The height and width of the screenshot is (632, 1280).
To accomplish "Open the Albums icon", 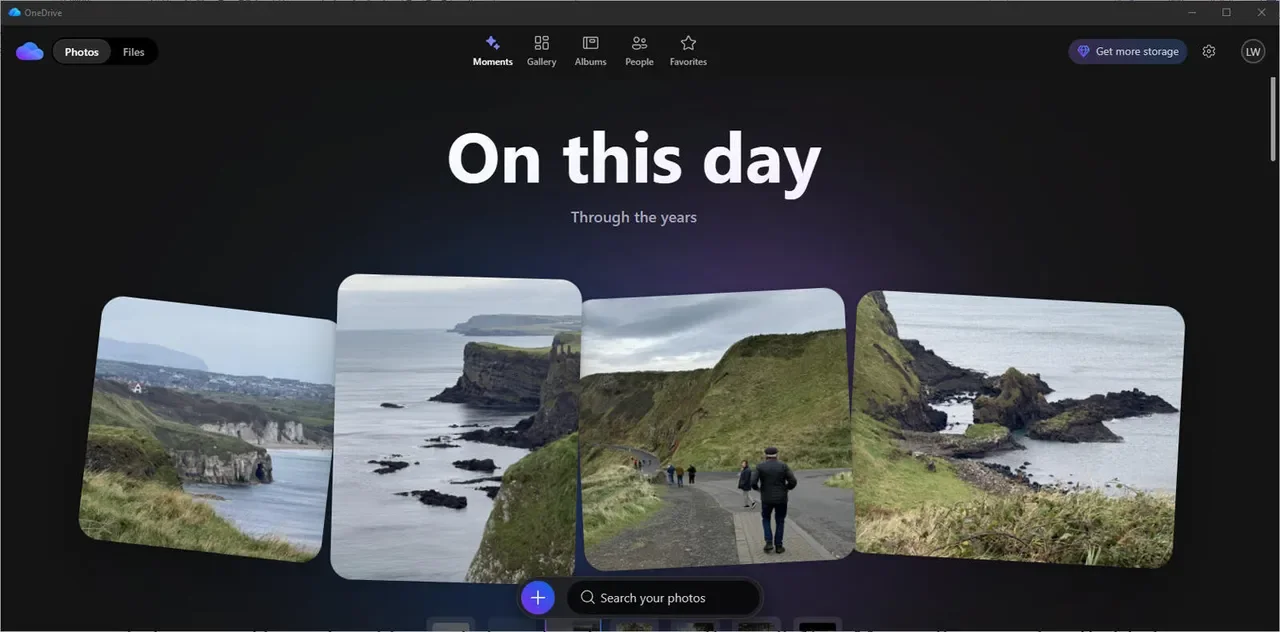I will click(590, 44).
